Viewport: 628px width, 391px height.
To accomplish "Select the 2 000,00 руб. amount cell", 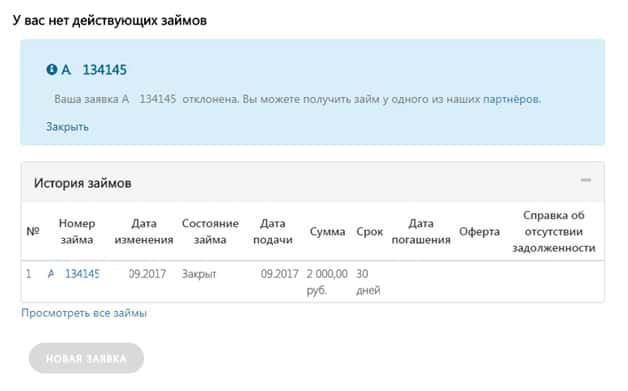I will tap(327, 282).
